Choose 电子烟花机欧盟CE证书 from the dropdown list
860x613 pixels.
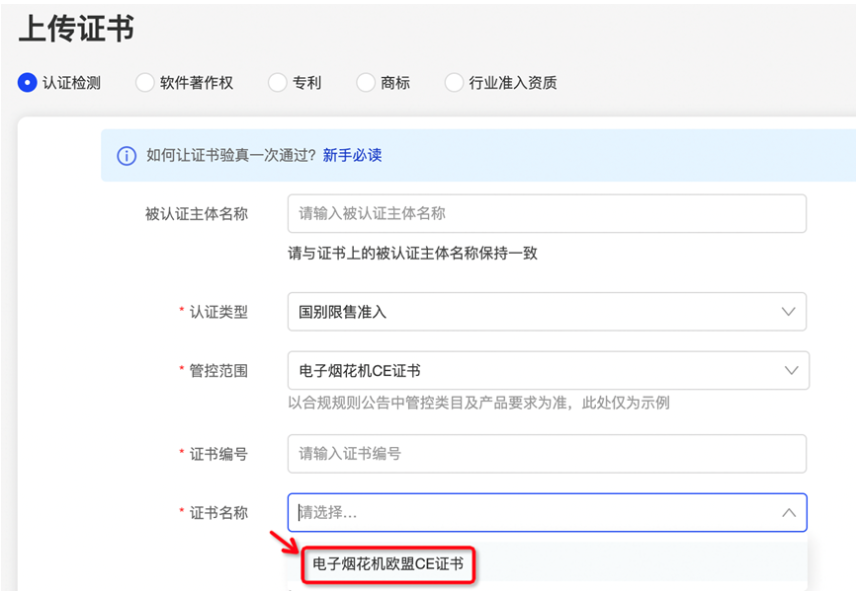coord(388,565)
